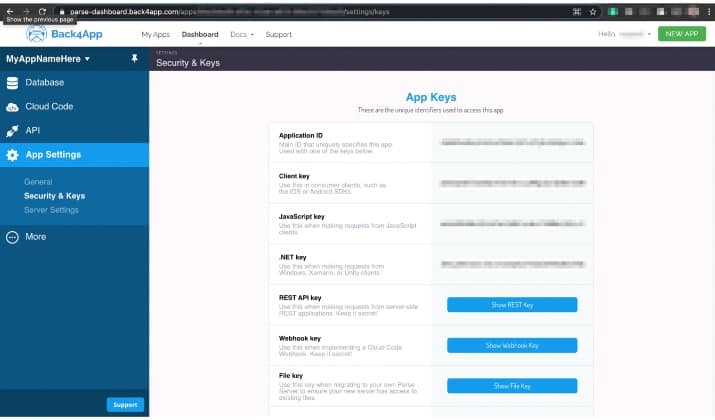Expand the Hello user account dropdown

624,34
